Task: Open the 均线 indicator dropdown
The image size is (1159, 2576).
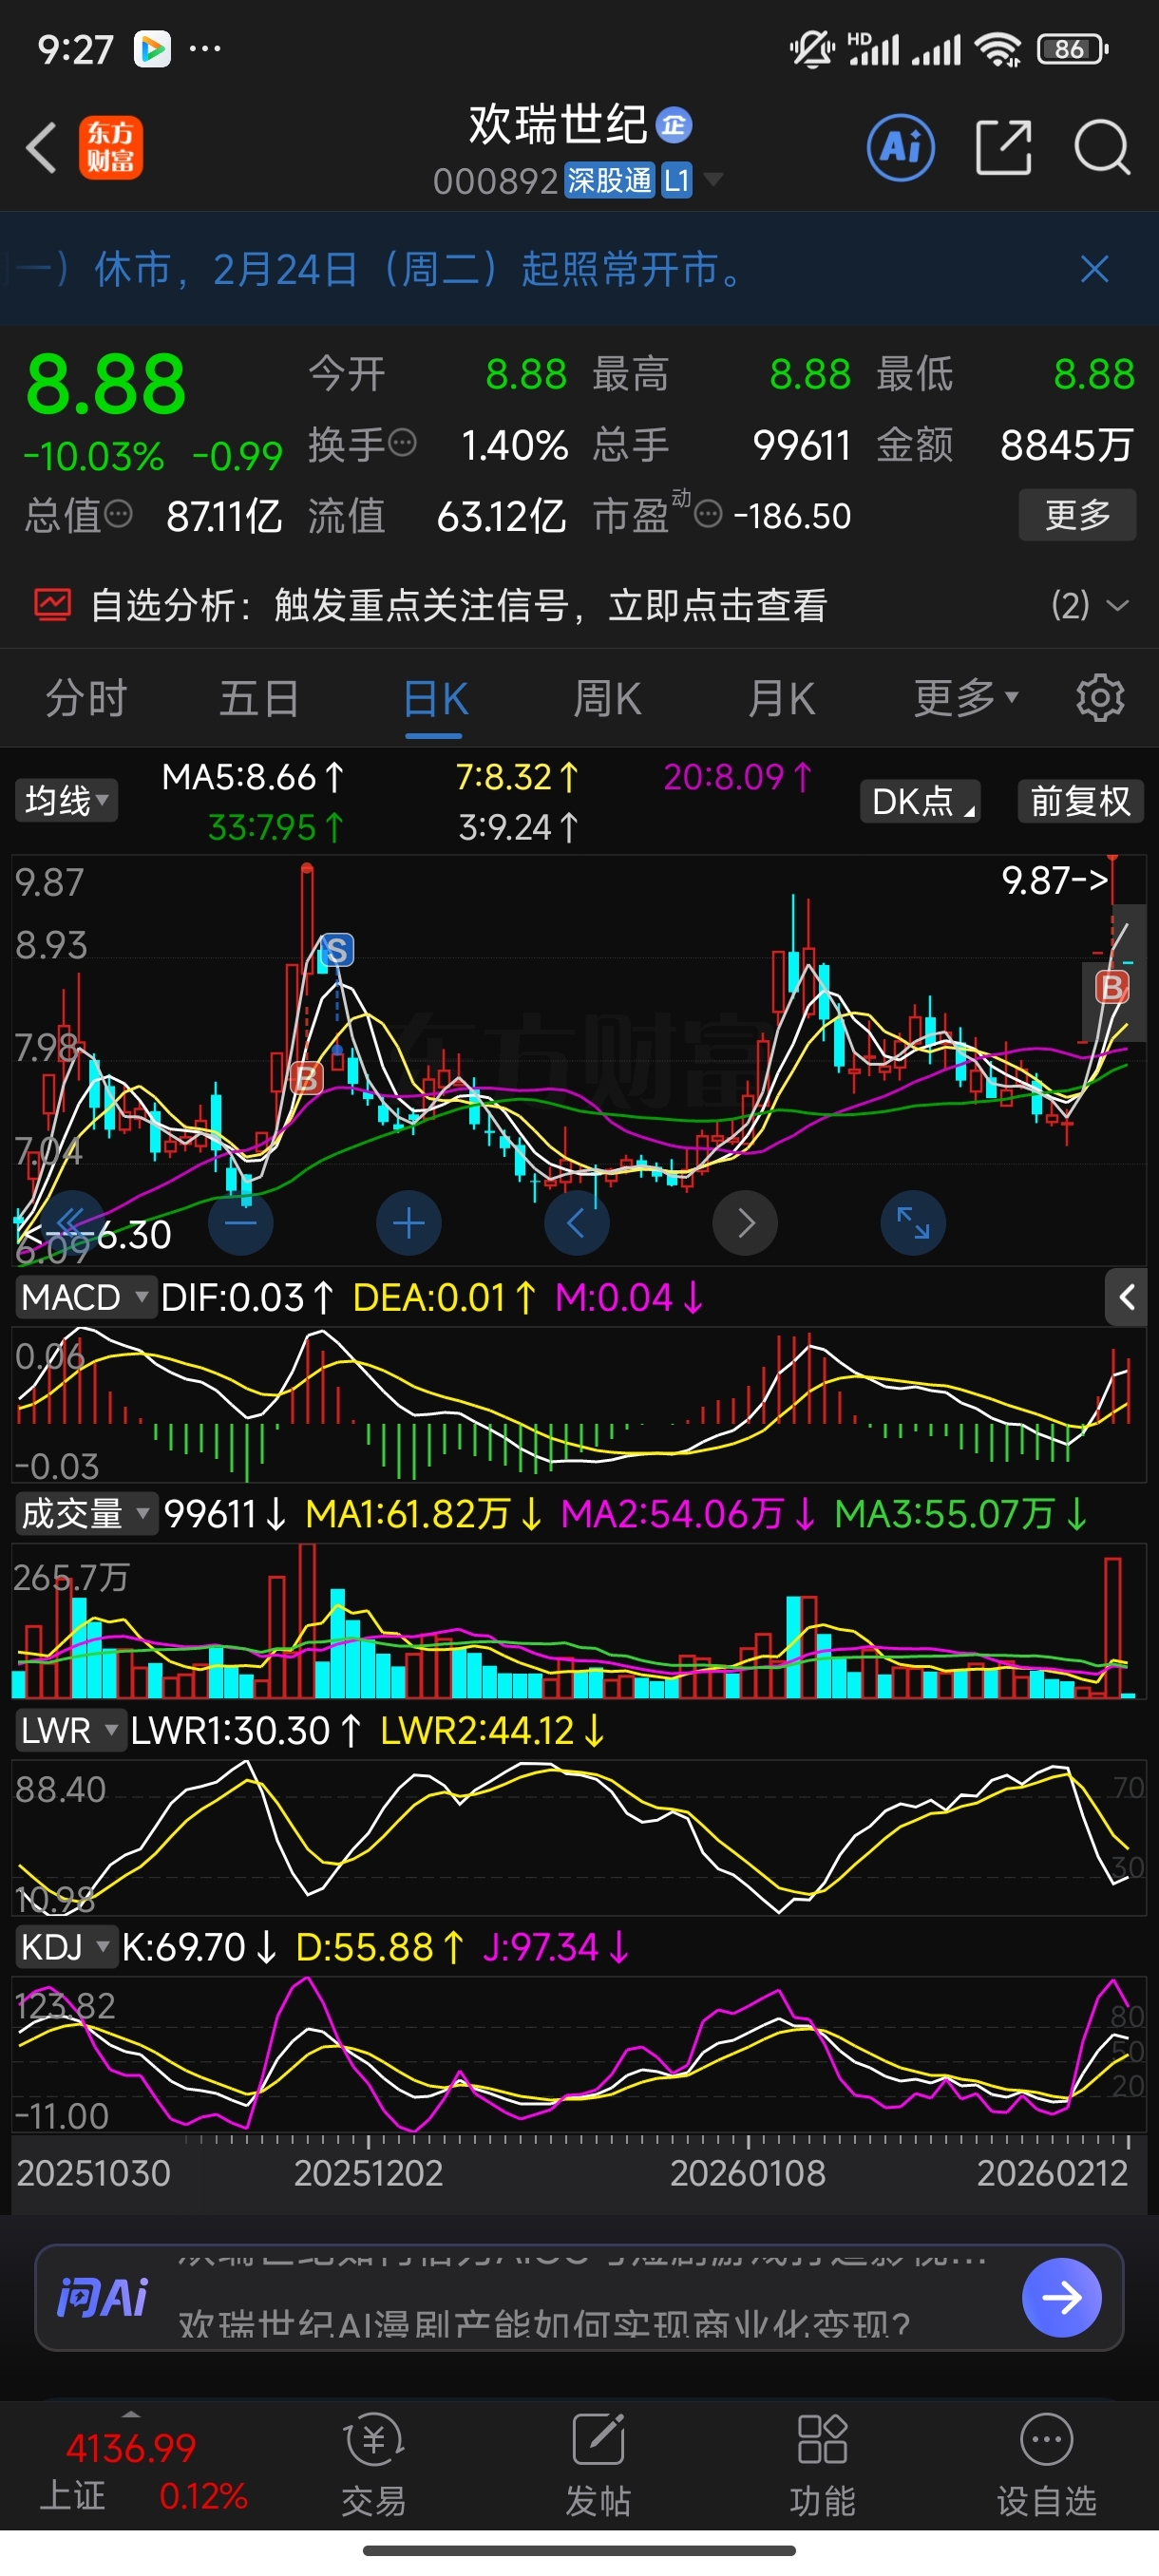Action: tap(66, 801)
